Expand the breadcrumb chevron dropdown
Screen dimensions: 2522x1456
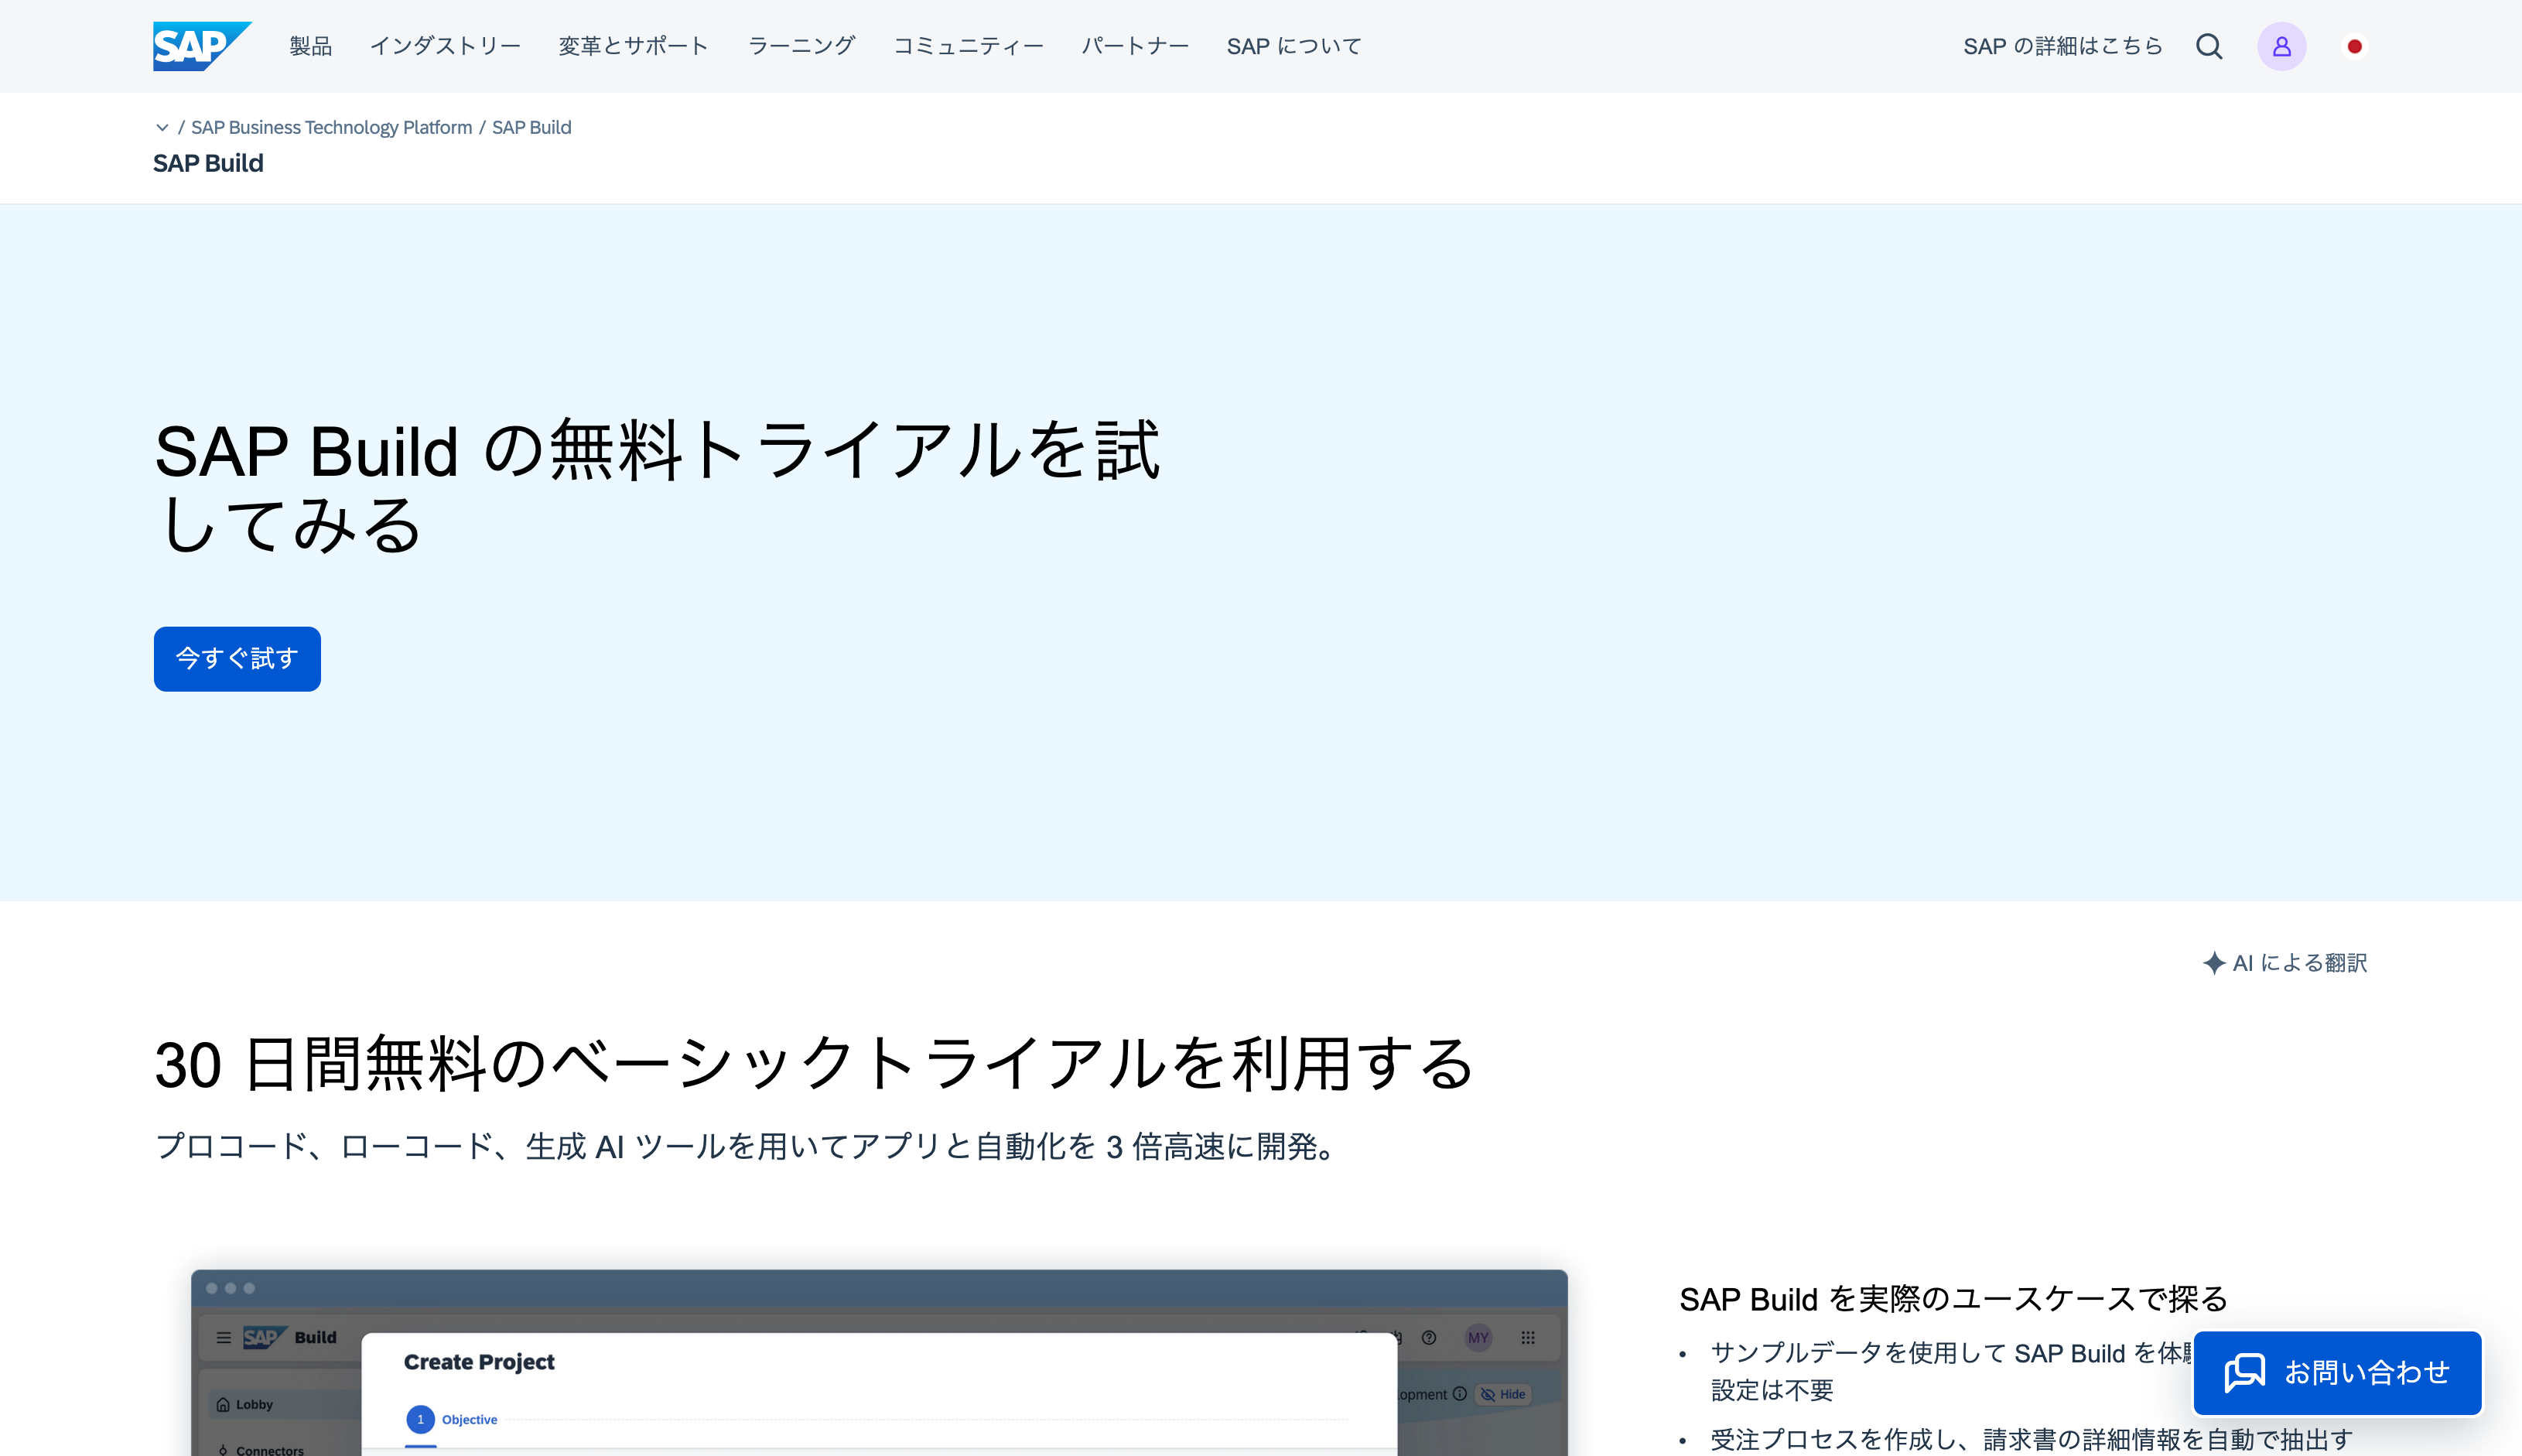tap(162, 127)
